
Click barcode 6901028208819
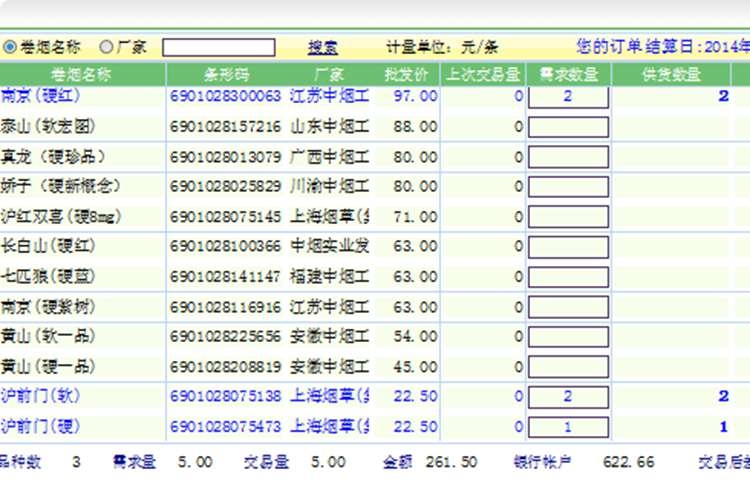pyautogui.click(x=225, y=367)
